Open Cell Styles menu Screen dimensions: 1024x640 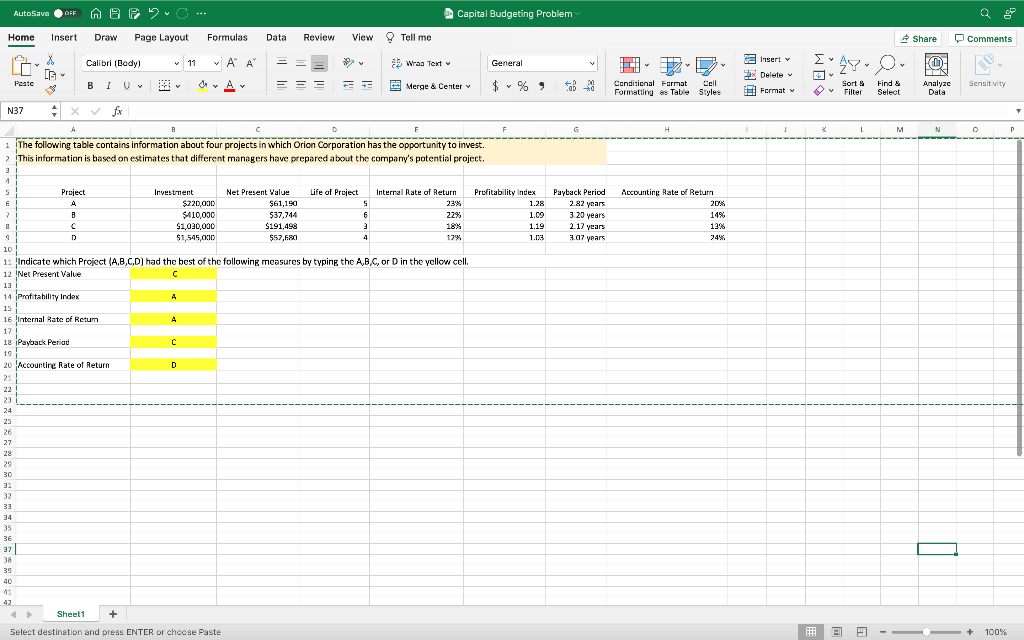pyautogui.click(x=710, y=76)
